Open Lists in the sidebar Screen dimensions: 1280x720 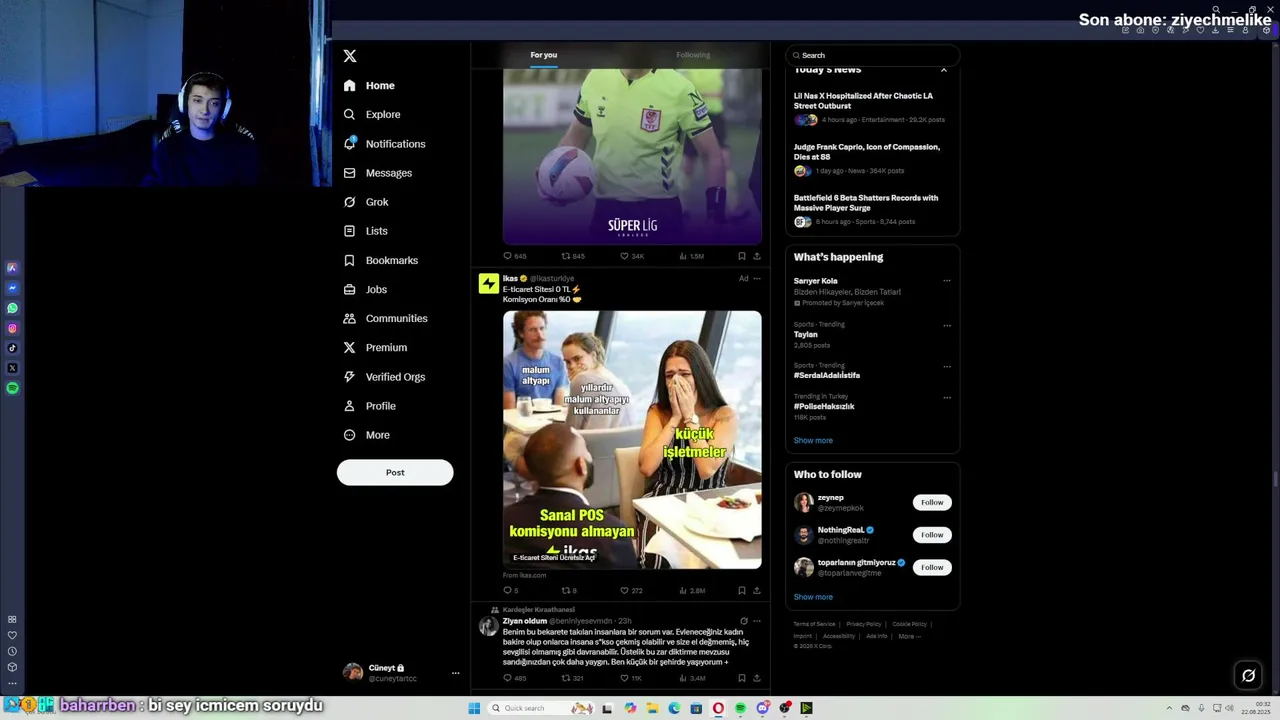click(365, 231)
